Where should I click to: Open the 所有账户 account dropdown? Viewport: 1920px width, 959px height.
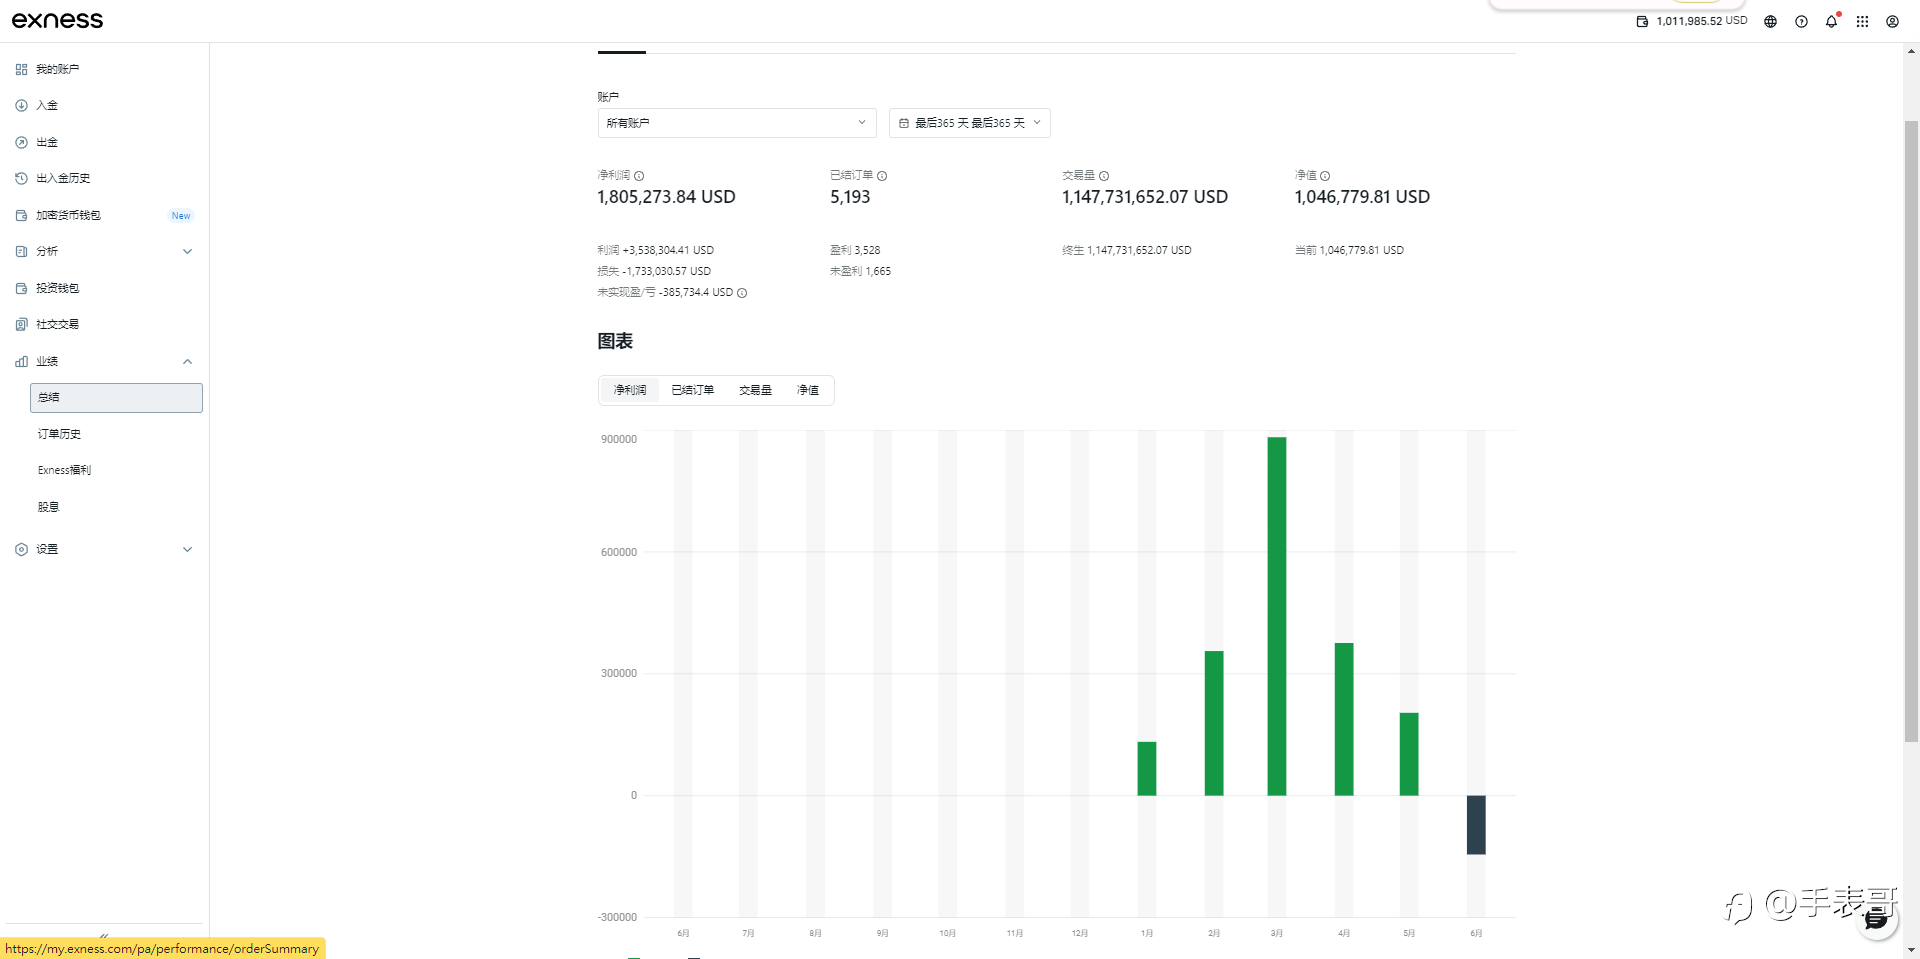pyautogui.click(x=737, y=123)
